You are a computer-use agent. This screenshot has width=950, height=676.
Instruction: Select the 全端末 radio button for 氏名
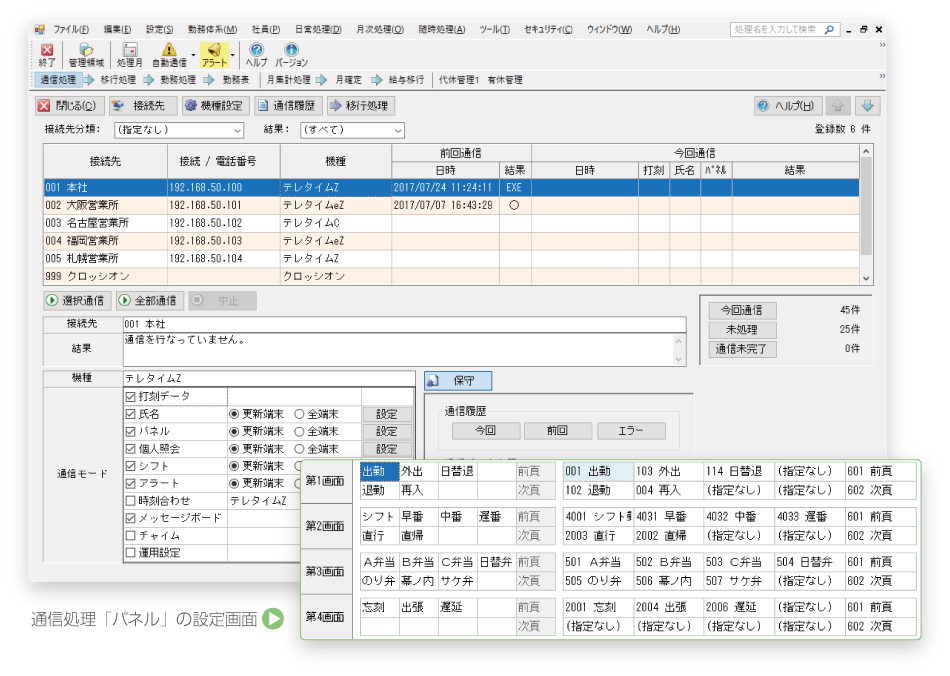coord(299,413)
